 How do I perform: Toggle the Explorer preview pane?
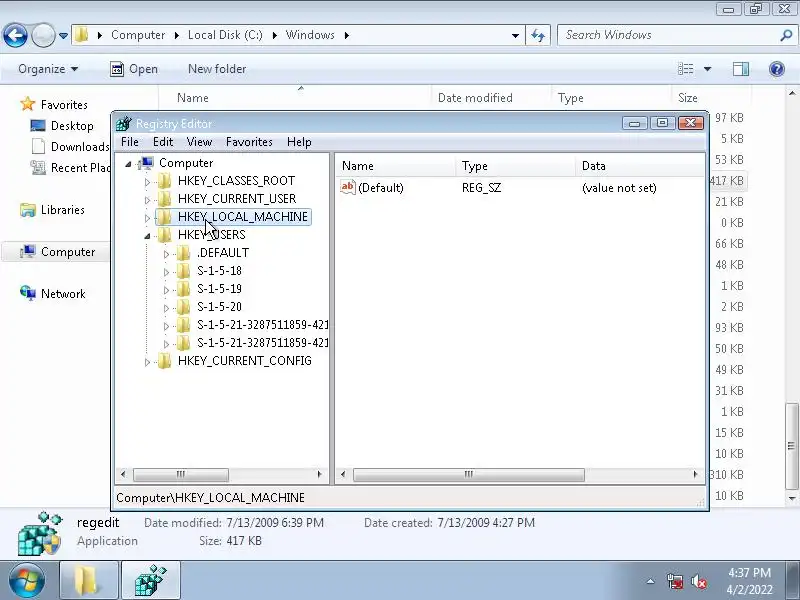(x=740, y=69)
